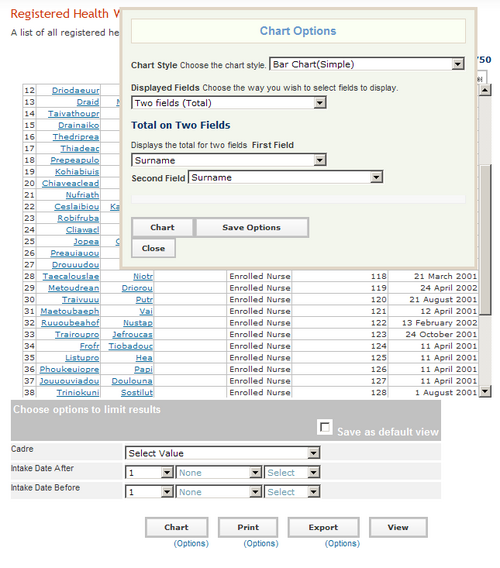Screen dimensions: 500x568
Task: Open the Taecalouslae surname link
Action: 71,276
